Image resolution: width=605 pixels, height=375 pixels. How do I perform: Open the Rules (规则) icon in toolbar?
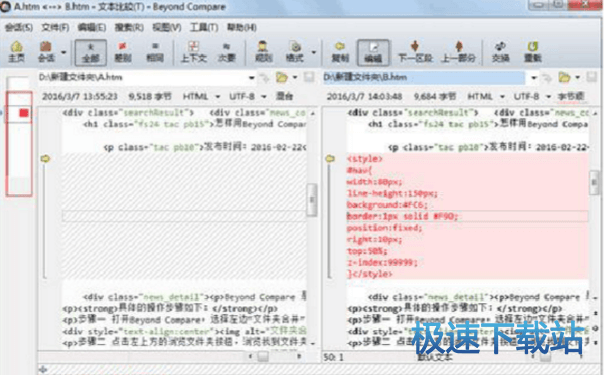[264, 52]
